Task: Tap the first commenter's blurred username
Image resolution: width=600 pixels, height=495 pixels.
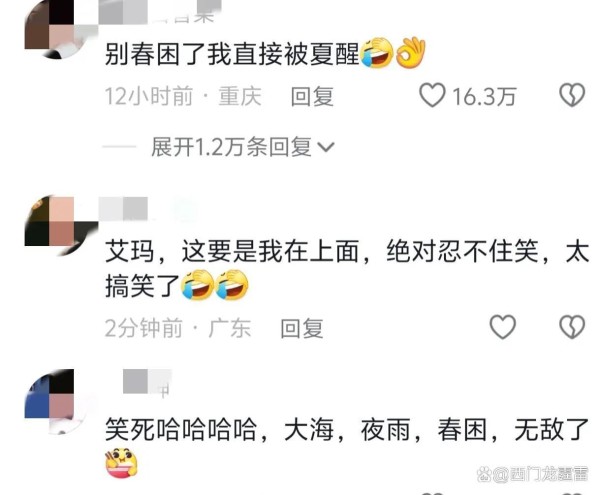Action: (x=160, y=11)
